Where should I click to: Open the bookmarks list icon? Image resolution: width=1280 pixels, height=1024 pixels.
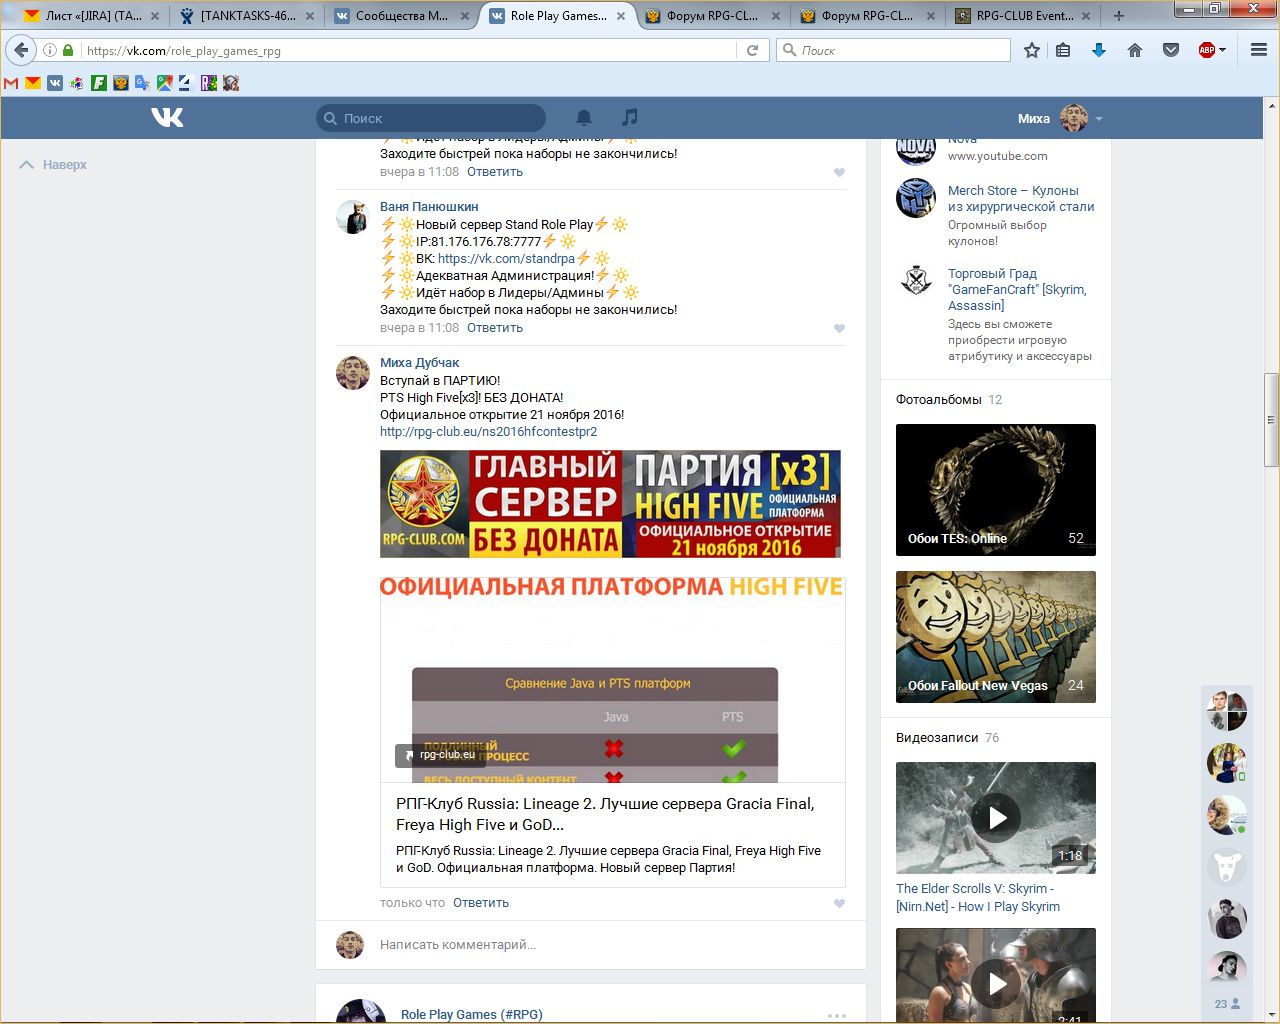(x=1063, y=50)
